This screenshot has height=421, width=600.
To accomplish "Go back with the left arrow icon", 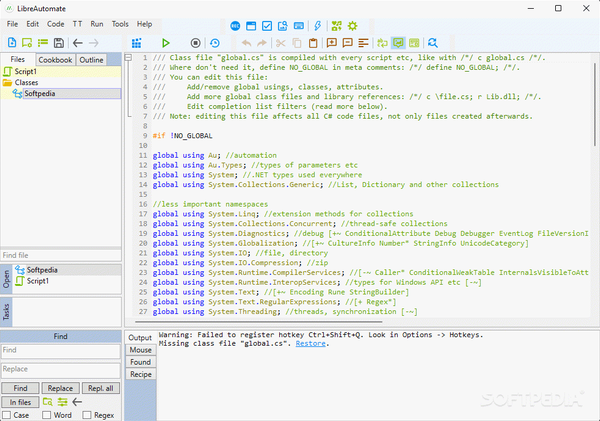I will pyautogui.click(x=78, y=43).
